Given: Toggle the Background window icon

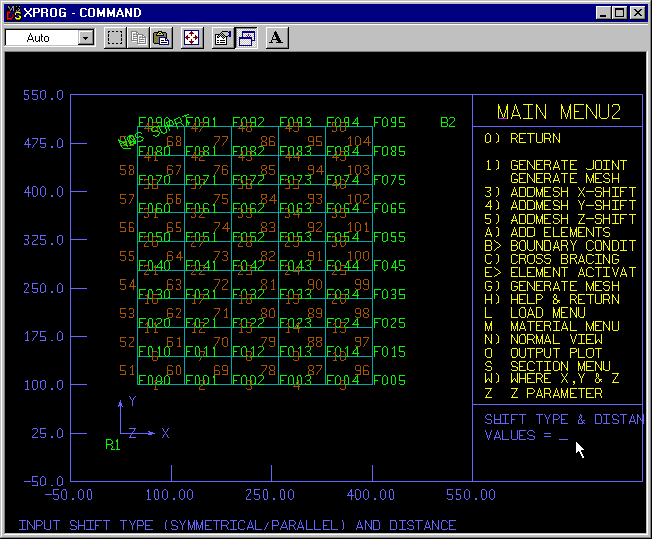Looking at the screenshot, I should [246, 38].
